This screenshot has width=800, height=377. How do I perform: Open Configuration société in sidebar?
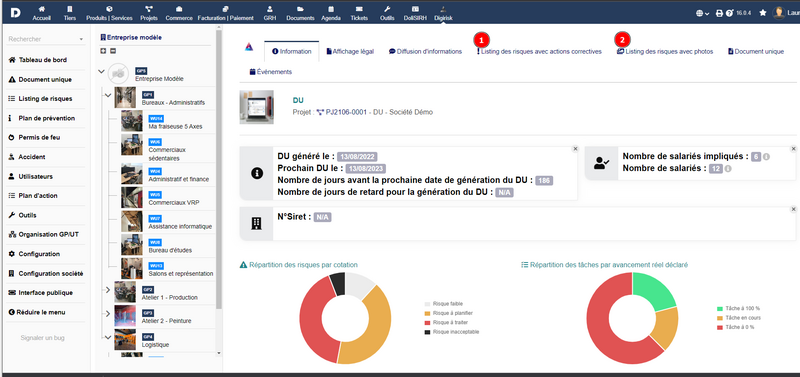click(x=46, y=273)
